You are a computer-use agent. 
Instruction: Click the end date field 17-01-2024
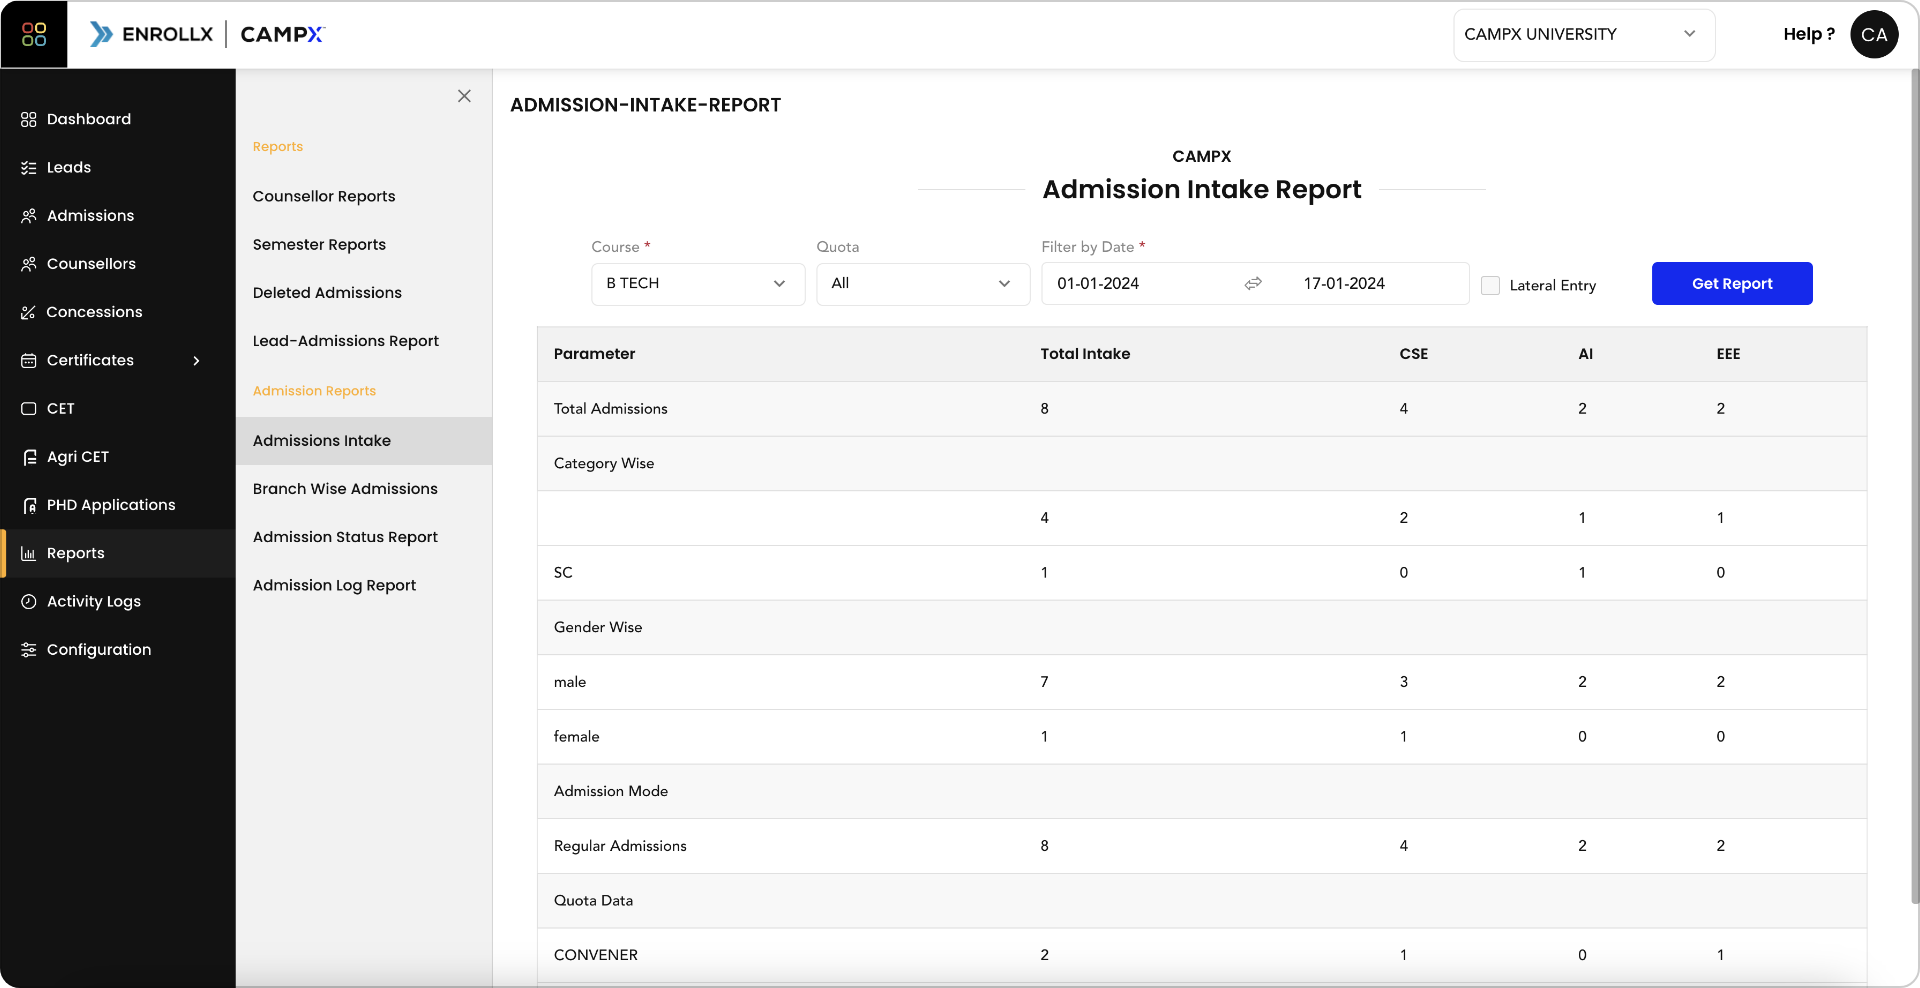(1344, 284)
